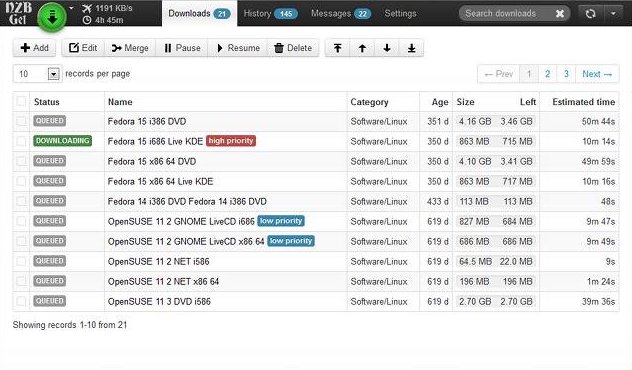
Task: Switch to the History tab
Action: pos(270,14)
